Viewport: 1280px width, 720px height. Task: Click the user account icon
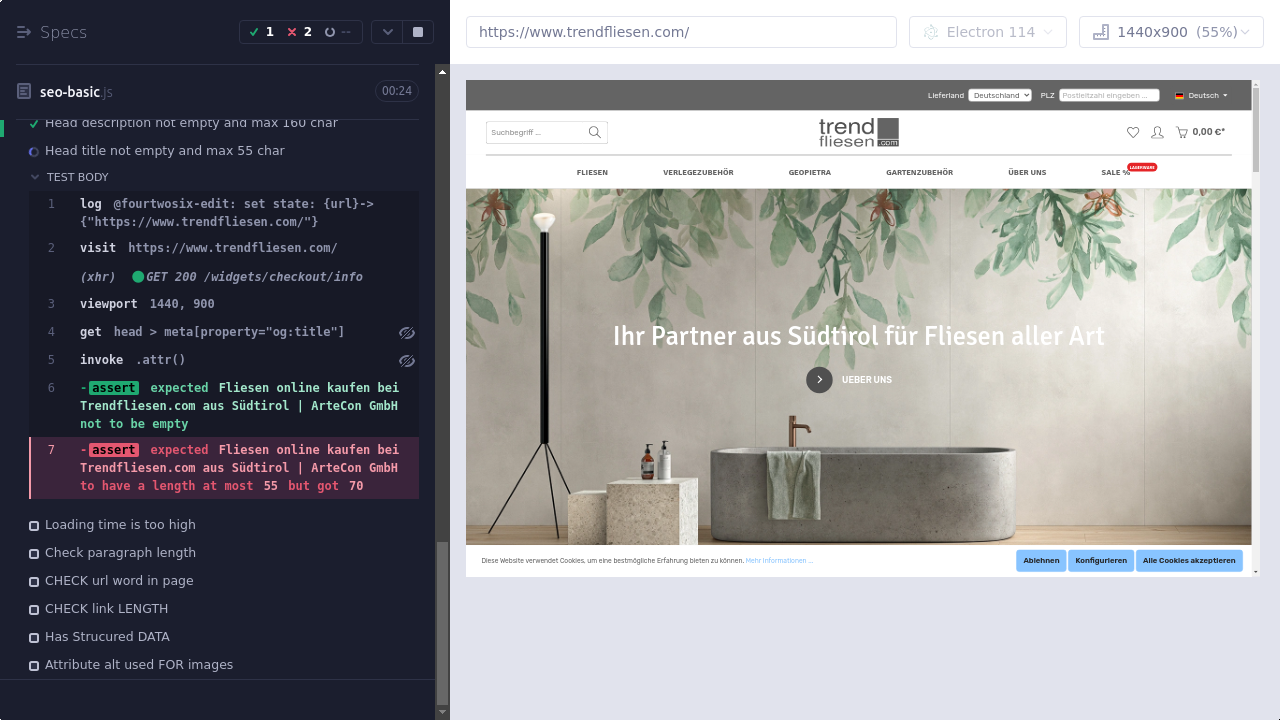click(1157, 132)
